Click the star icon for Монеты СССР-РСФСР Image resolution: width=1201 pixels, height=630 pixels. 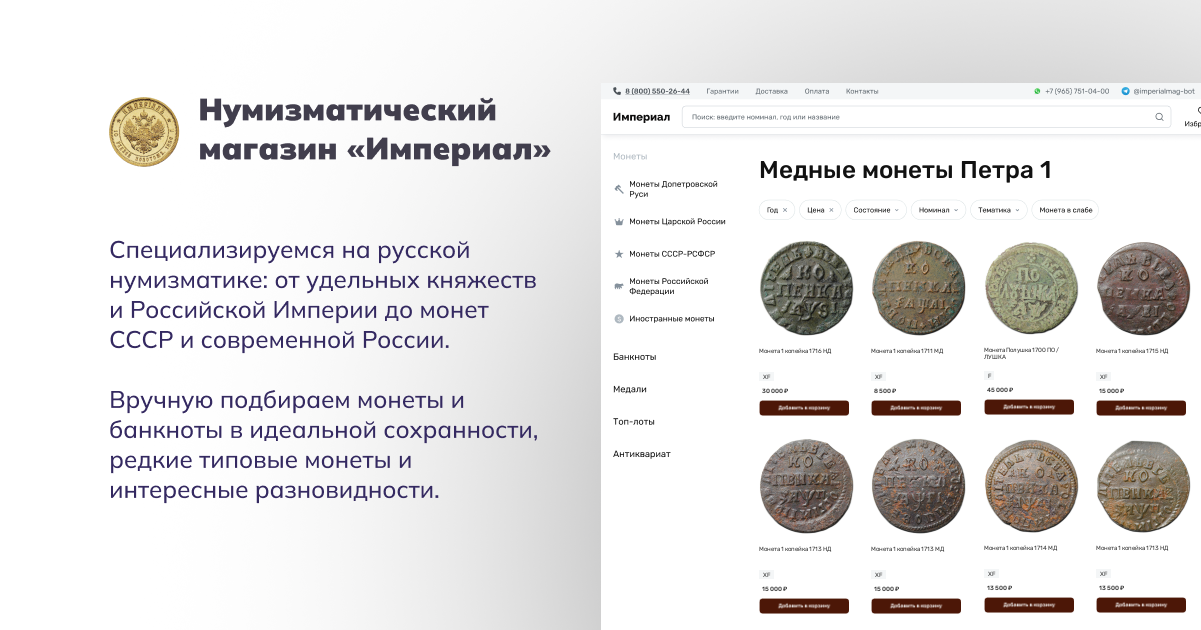point(619,254)
